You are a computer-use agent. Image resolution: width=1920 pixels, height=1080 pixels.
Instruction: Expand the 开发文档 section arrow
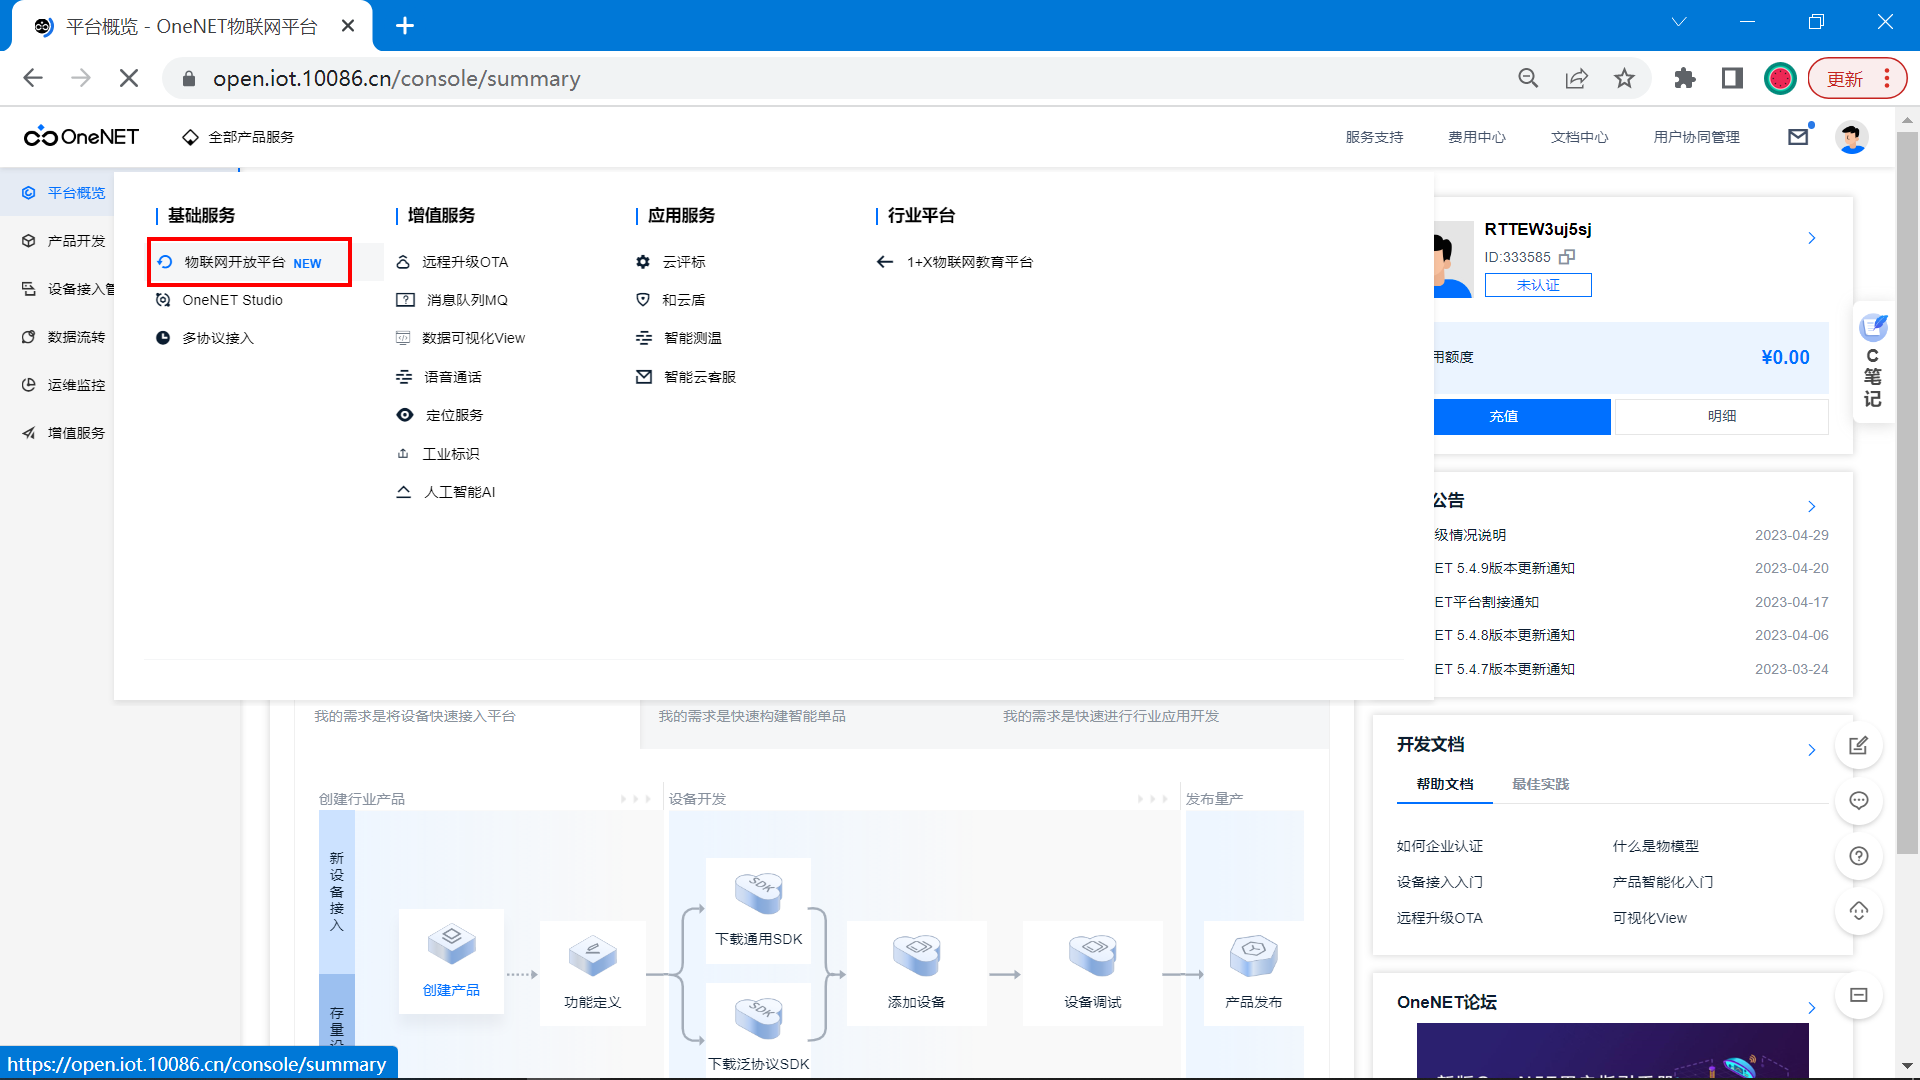tap(1811, 750)
